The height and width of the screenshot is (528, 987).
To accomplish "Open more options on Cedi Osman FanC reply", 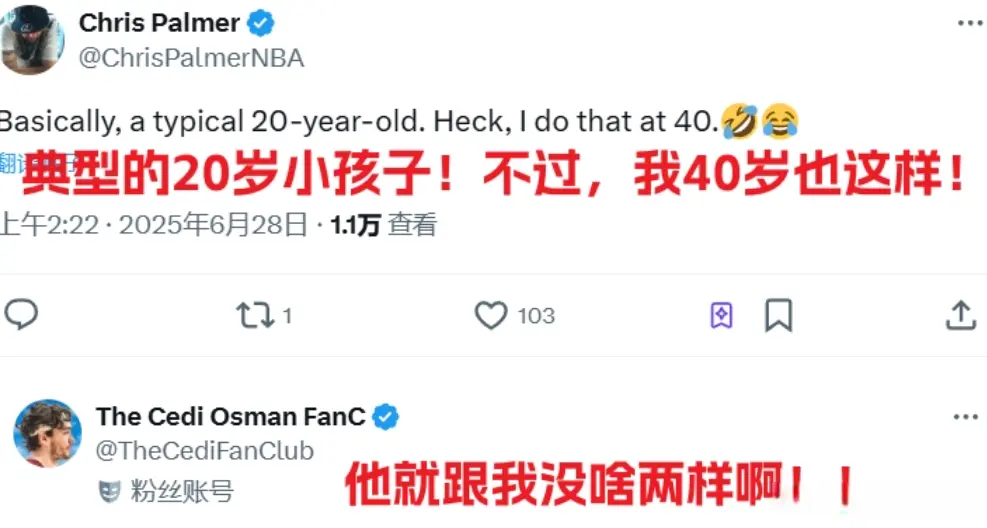I will click(x=965, y=417).
